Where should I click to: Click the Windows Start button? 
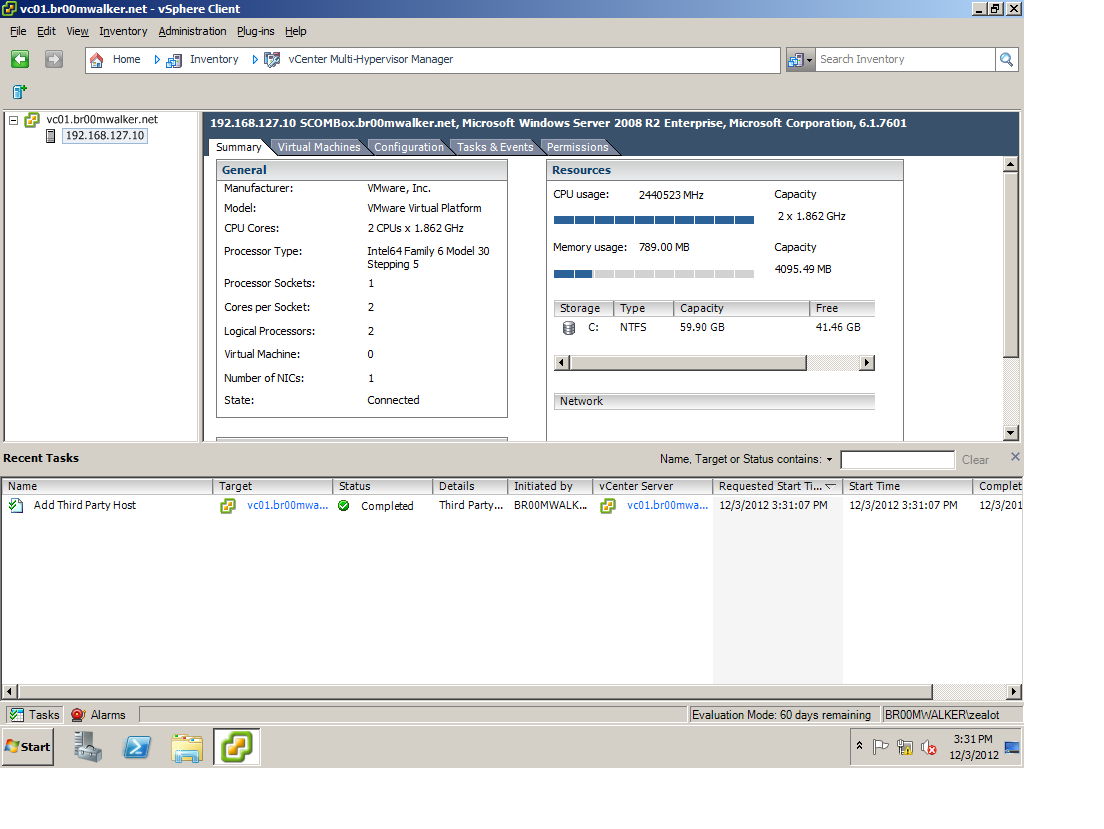[28, 747]
